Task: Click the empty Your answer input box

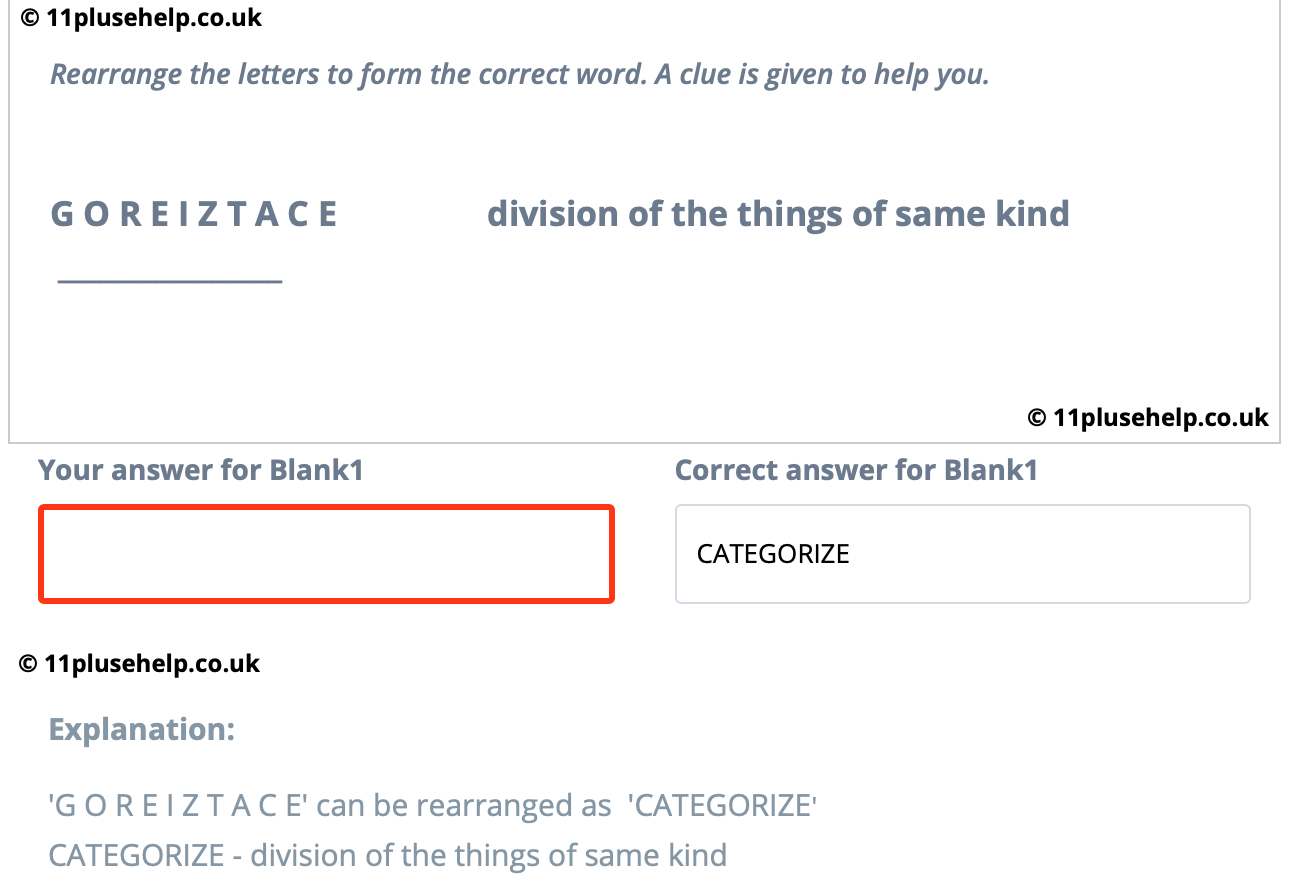Action: click(x=326, y=554)
